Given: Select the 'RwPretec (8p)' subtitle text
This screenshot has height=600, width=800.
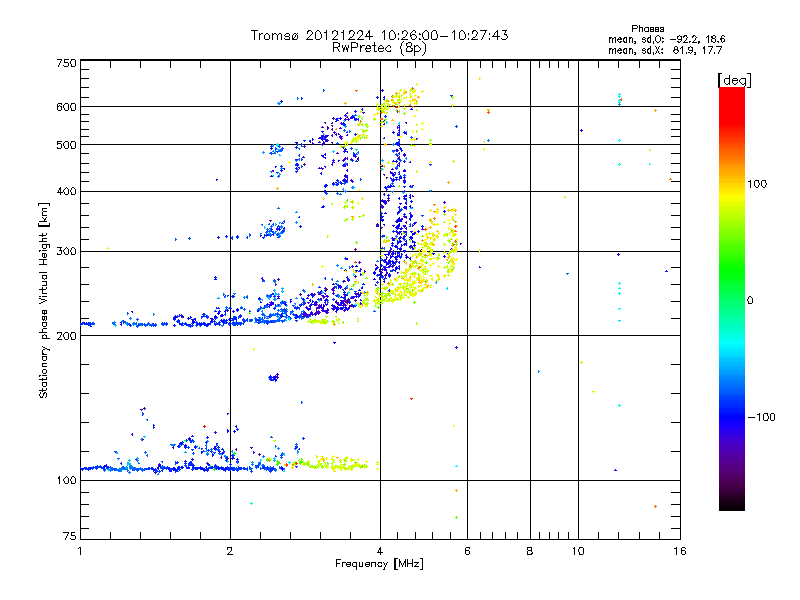Looking at the screenshot, I should click(x=379, y=48).
